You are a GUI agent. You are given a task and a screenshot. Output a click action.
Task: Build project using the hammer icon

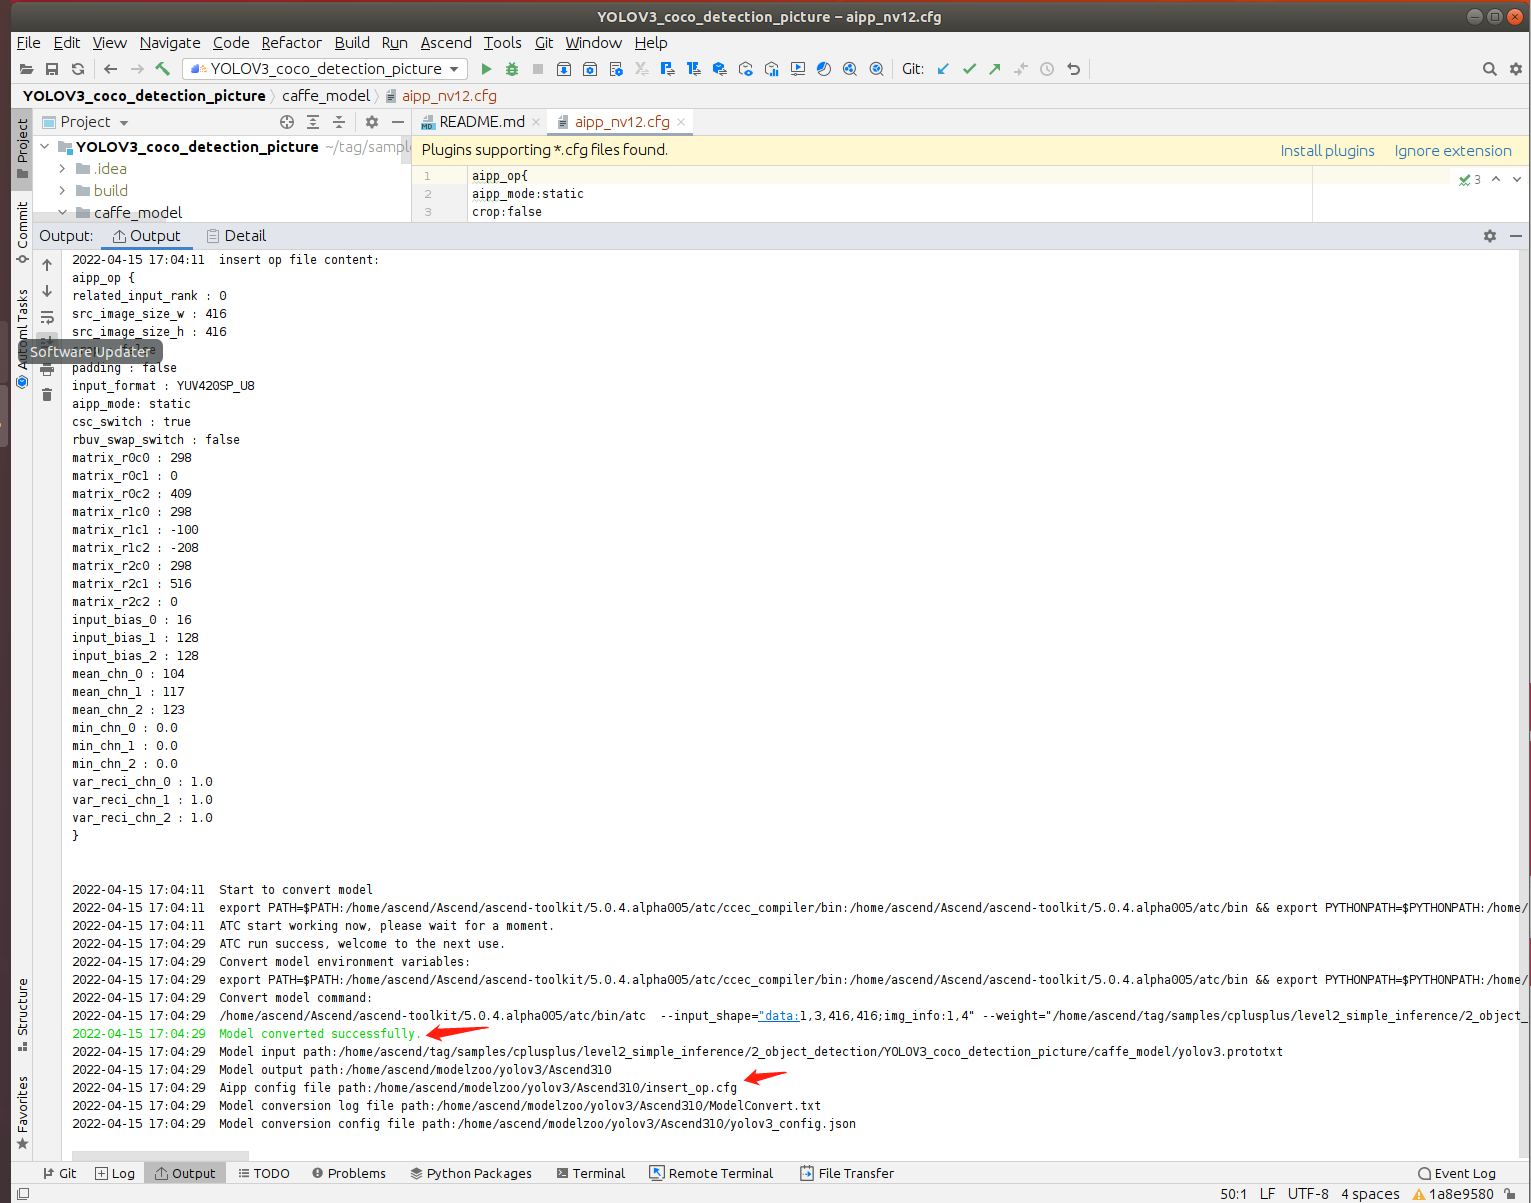[x=163, y=69]
